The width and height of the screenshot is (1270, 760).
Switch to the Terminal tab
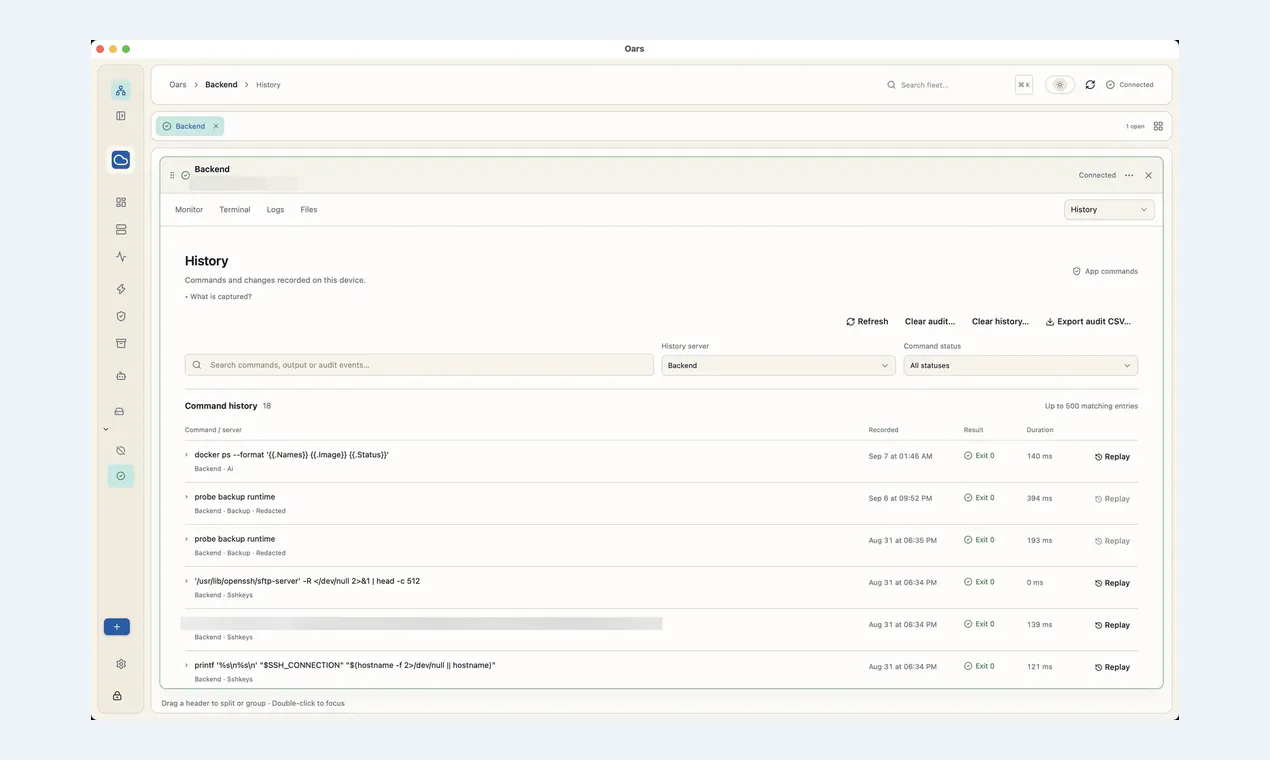coord(235,210)
